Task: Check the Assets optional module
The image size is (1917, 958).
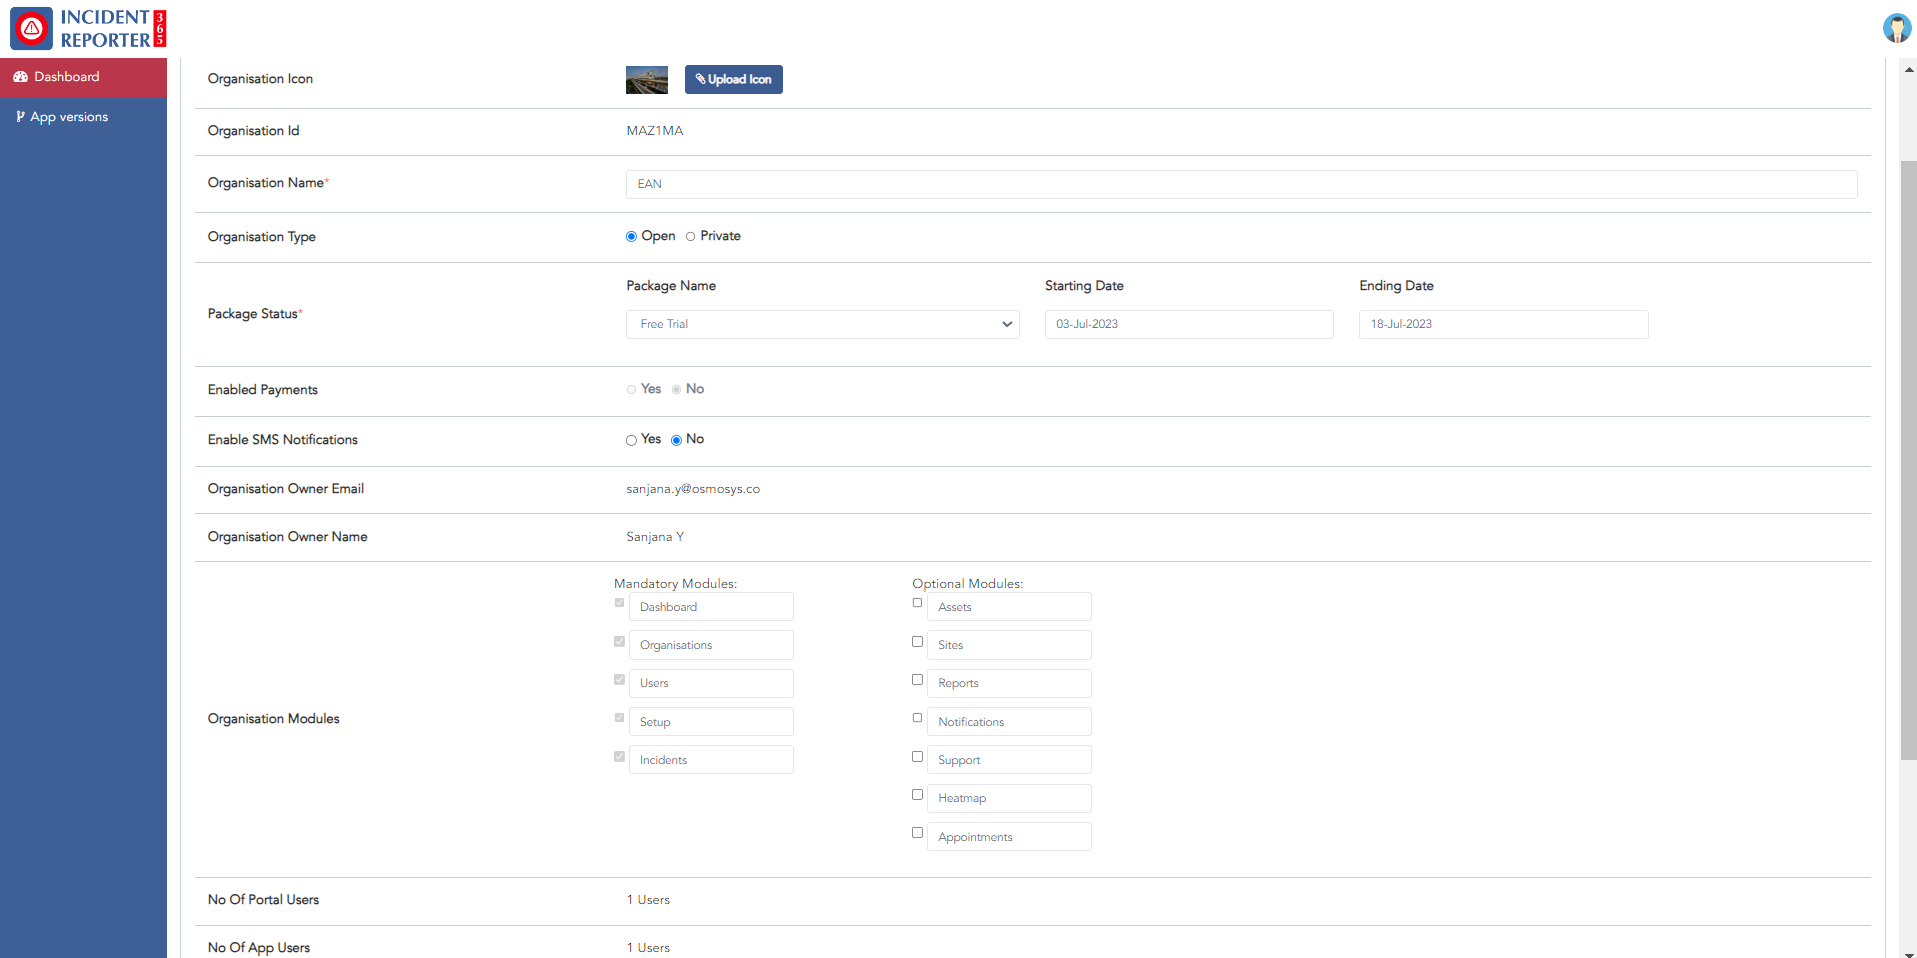Action: (917, 603)
